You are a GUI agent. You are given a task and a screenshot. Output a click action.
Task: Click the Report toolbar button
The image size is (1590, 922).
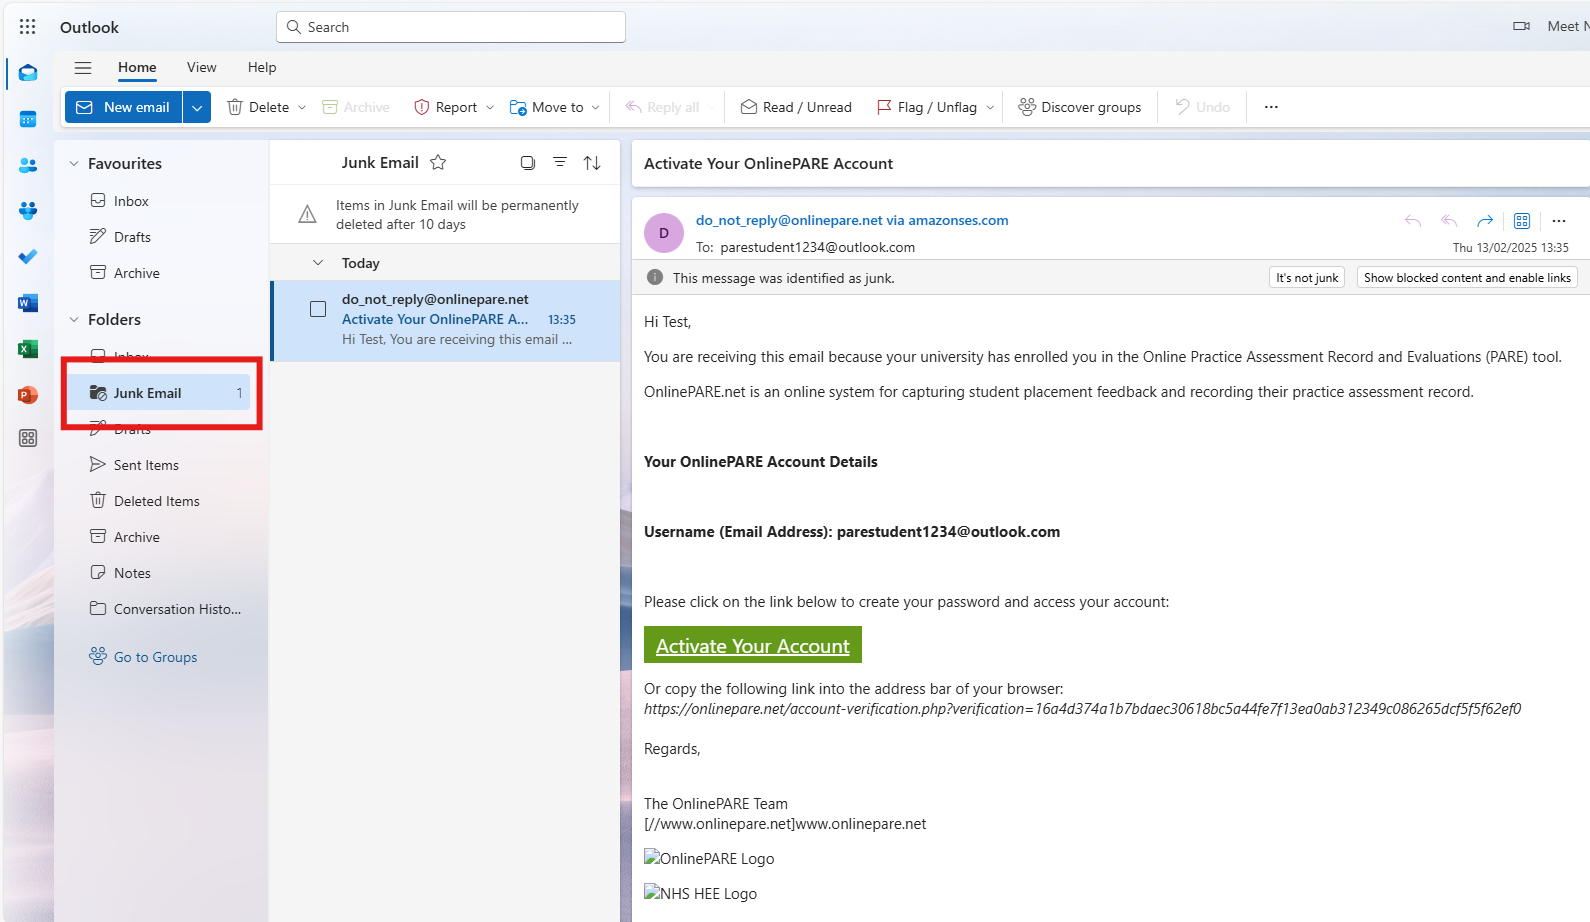446,107
